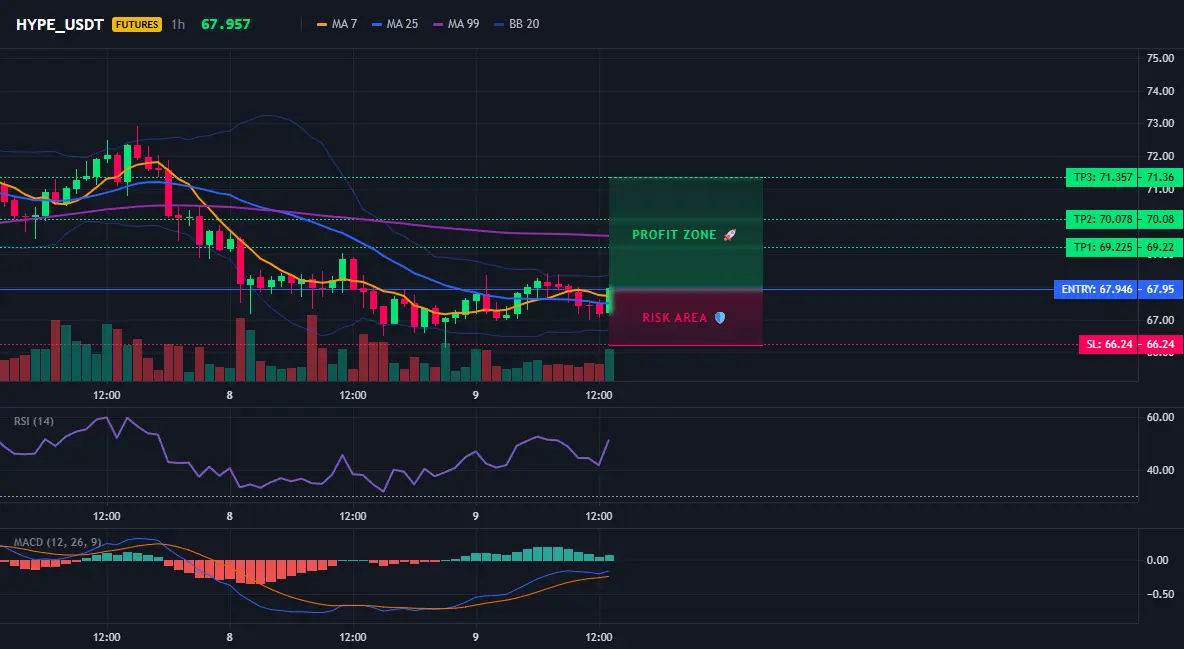Toggle the BB 20 legend entry
Screen dimensions: 1184x649
[516, 24]
